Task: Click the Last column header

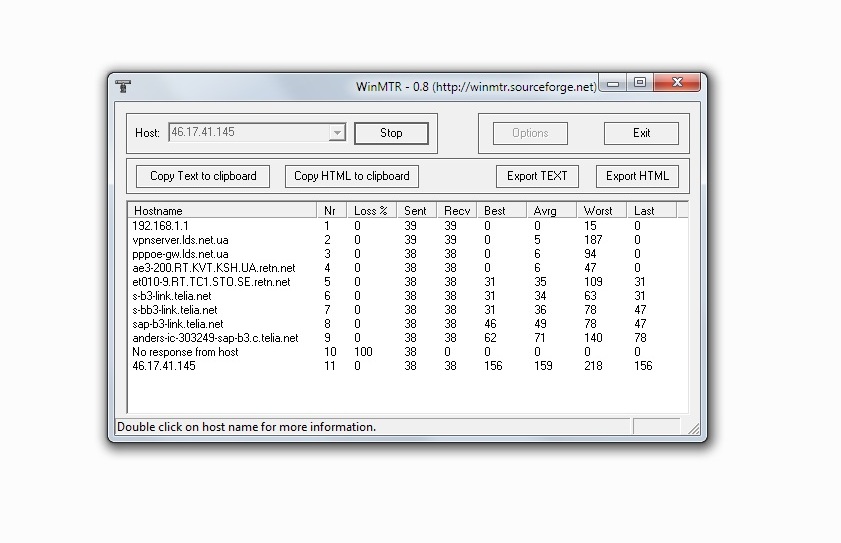Action: coord(651,210)
